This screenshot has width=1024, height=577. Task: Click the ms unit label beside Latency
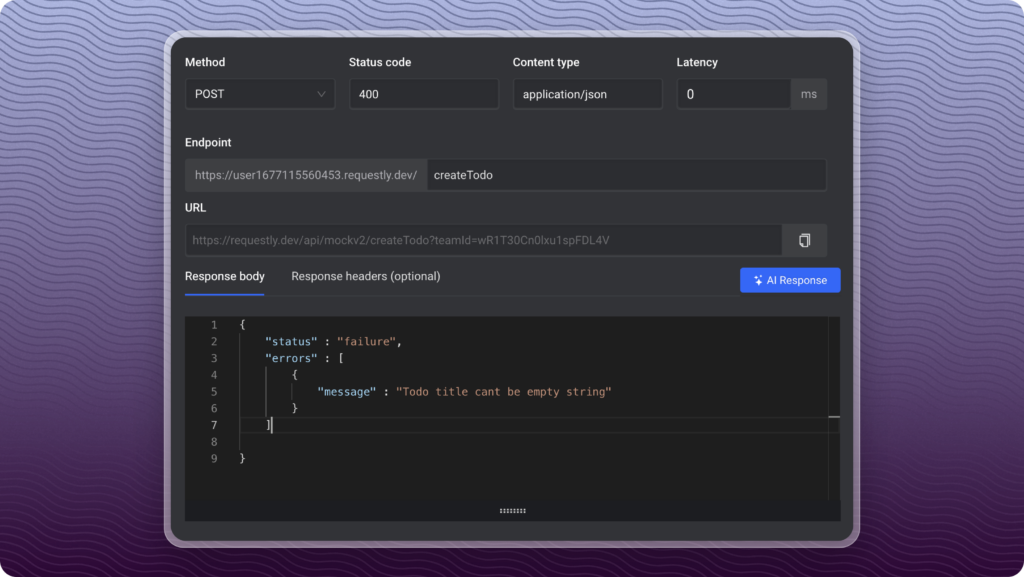tap(808, 94)
